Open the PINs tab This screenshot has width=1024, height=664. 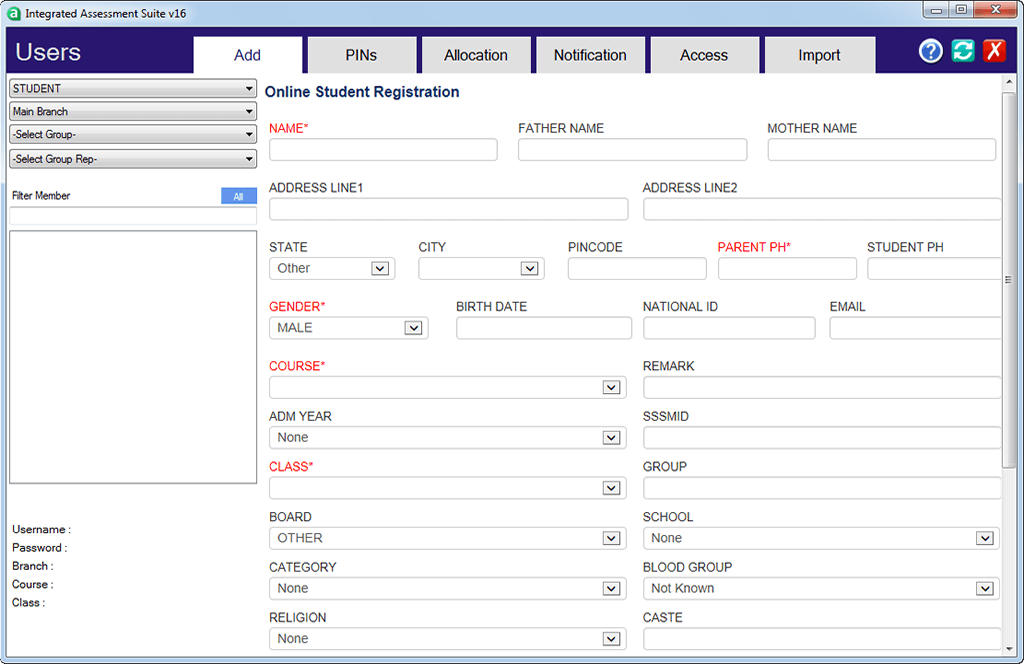[361, 56]
